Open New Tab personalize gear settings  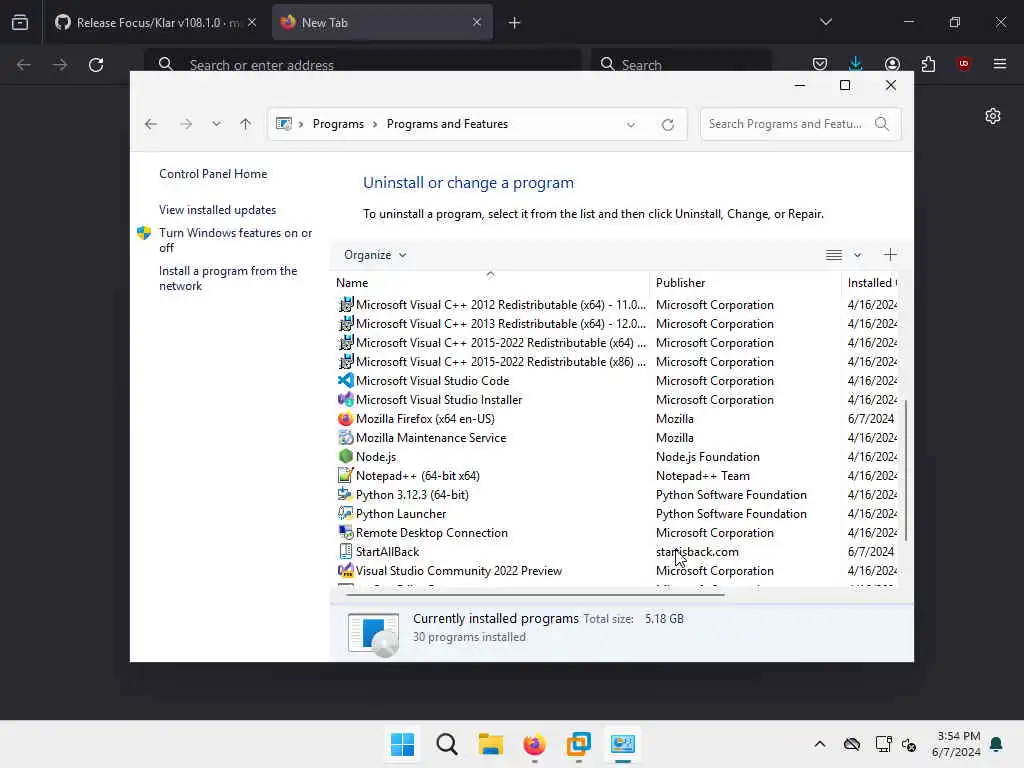tap(993, 116)
